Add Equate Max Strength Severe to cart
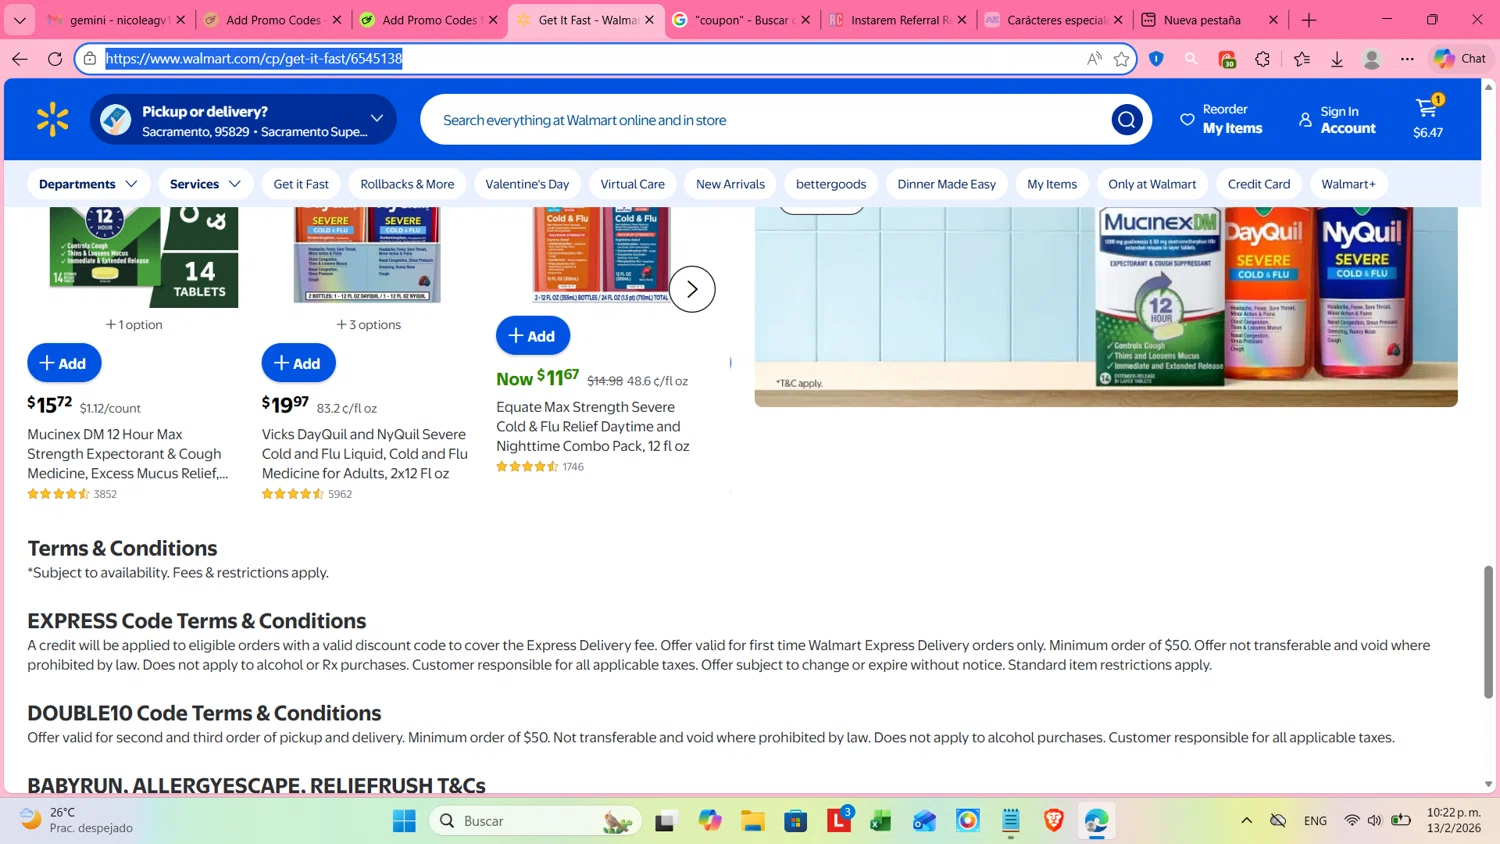This screenshot has height=844, width=1500. (533, 336)
